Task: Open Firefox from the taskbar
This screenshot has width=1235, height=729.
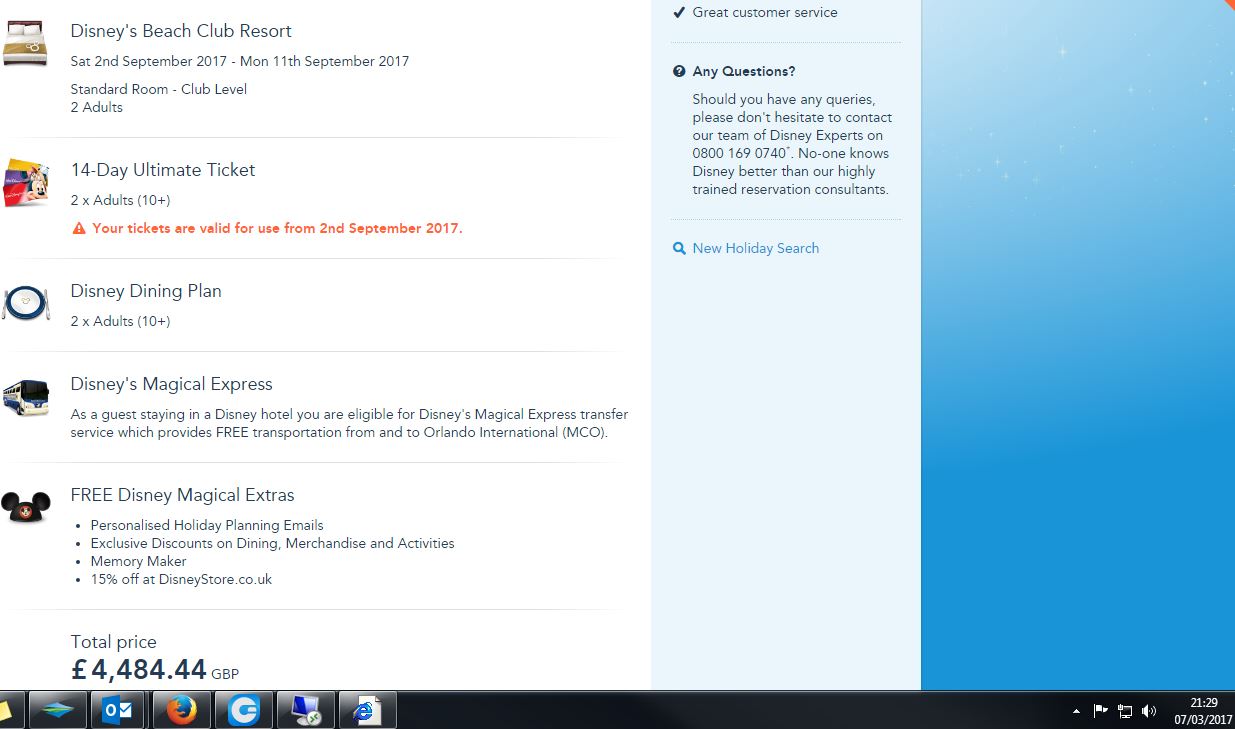Action: 181,710
